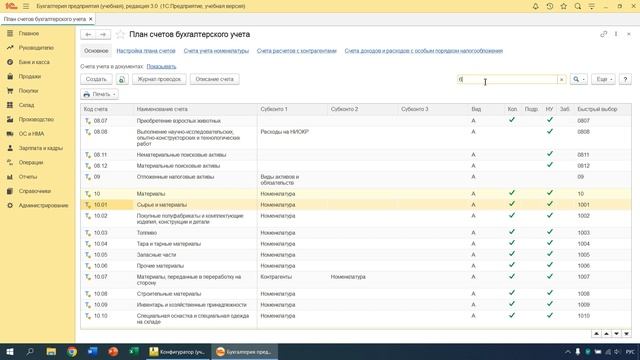The width and height of the screenshot is (640, 360).
Task: Expand the Еще menu
Action: pyautogui.click(x=603, y=79)
